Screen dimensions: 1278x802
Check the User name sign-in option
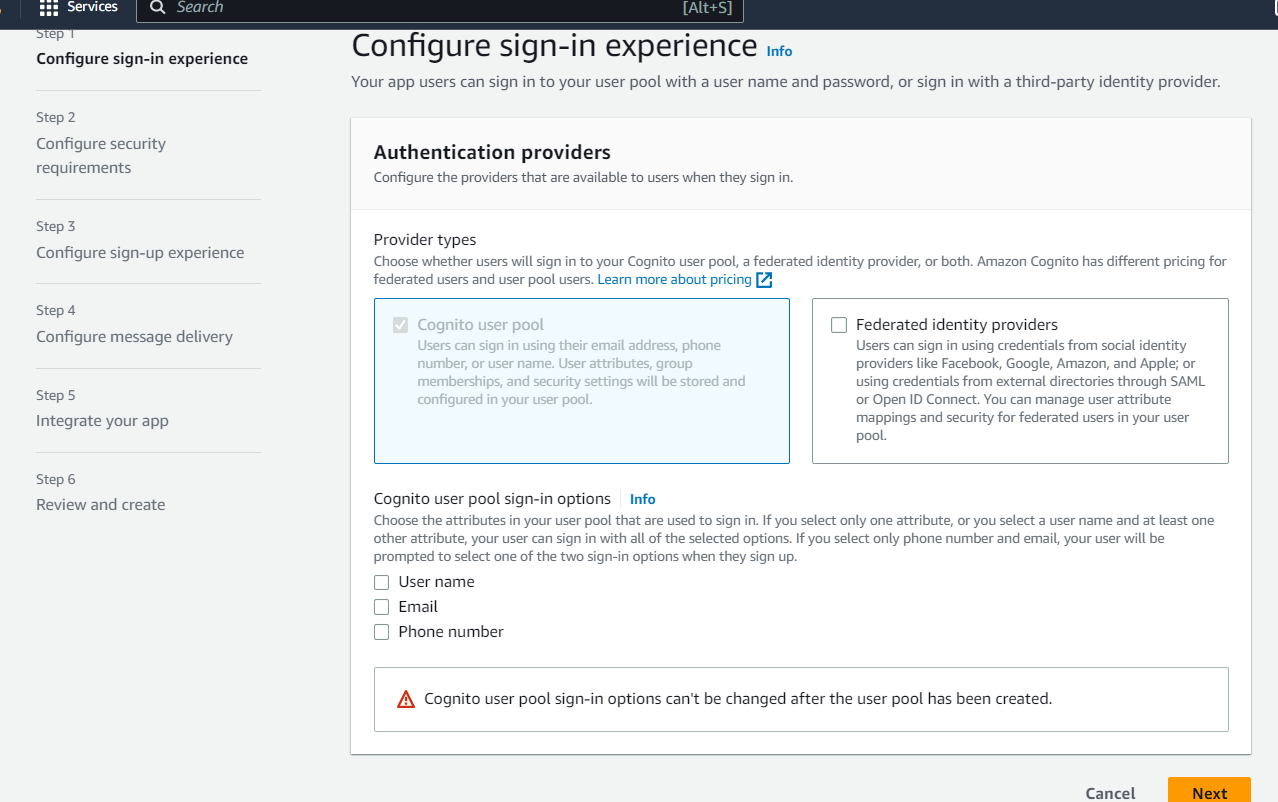pos(381,582)
